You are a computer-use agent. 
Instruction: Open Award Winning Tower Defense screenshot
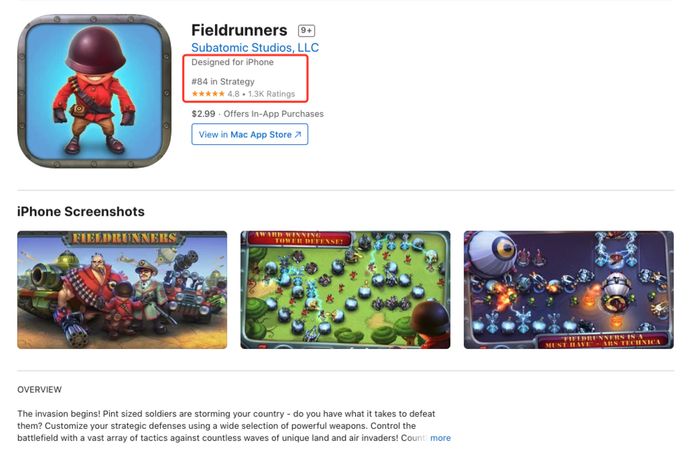[345, 290]
